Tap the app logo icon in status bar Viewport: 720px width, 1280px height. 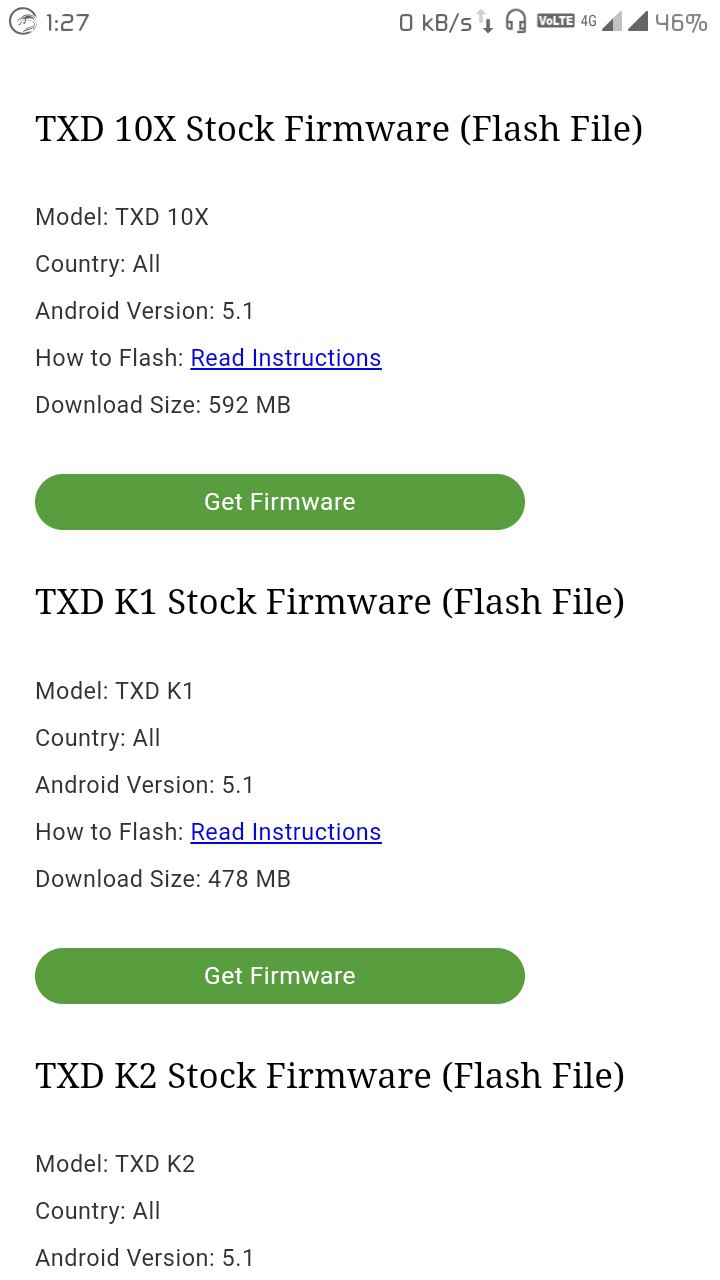[22, 22]
